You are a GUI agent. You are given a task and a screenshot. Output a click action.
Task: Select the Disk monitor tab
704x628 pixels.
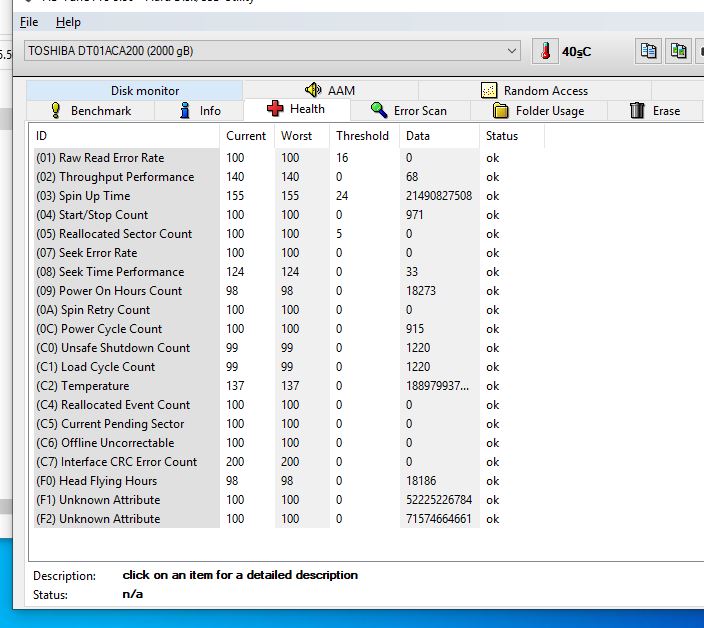pos(145,91)
